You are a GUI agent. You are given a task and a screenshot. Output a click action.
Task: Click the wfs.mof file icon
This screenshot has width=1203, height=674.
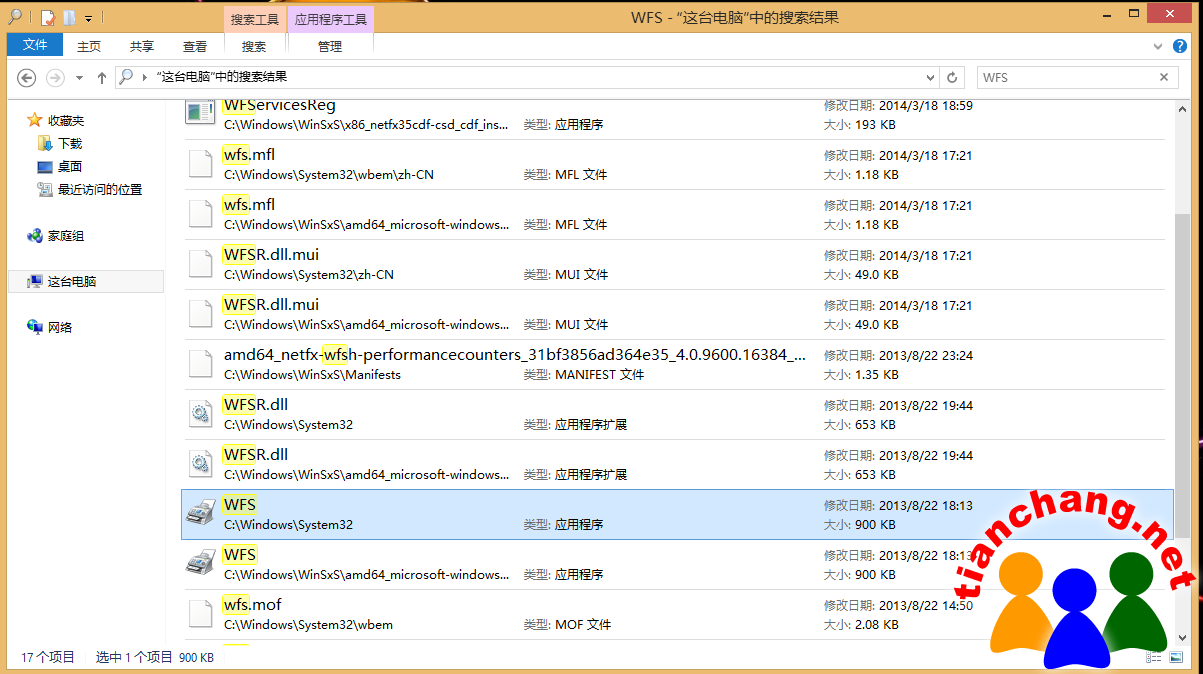click(x=201, y=614)
